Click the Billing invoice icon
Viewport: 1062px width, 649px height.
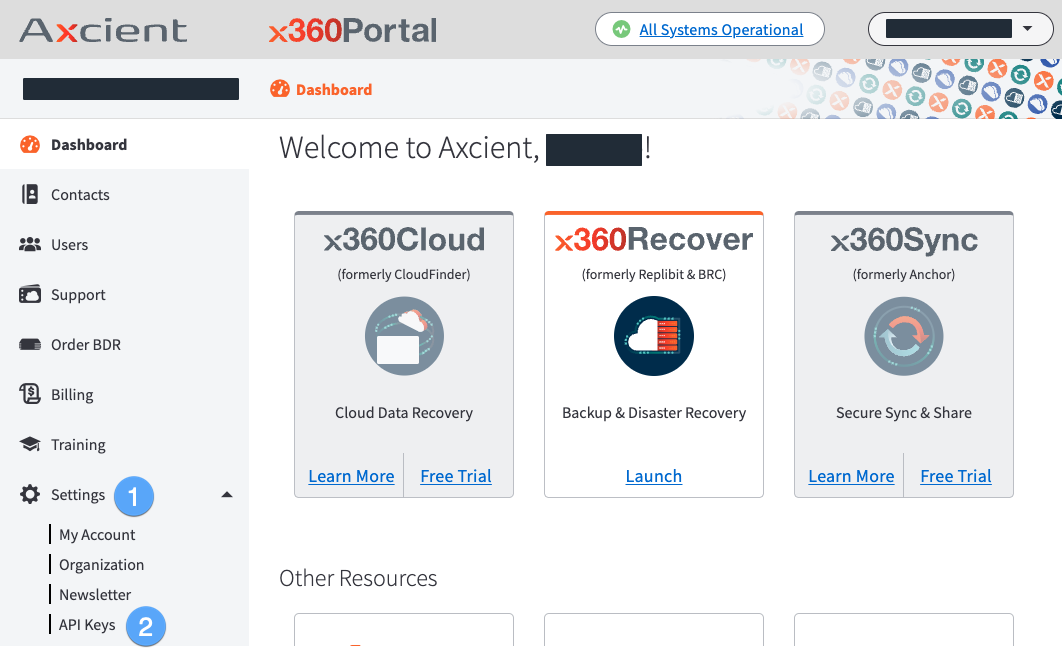click(x=30, y=394)
